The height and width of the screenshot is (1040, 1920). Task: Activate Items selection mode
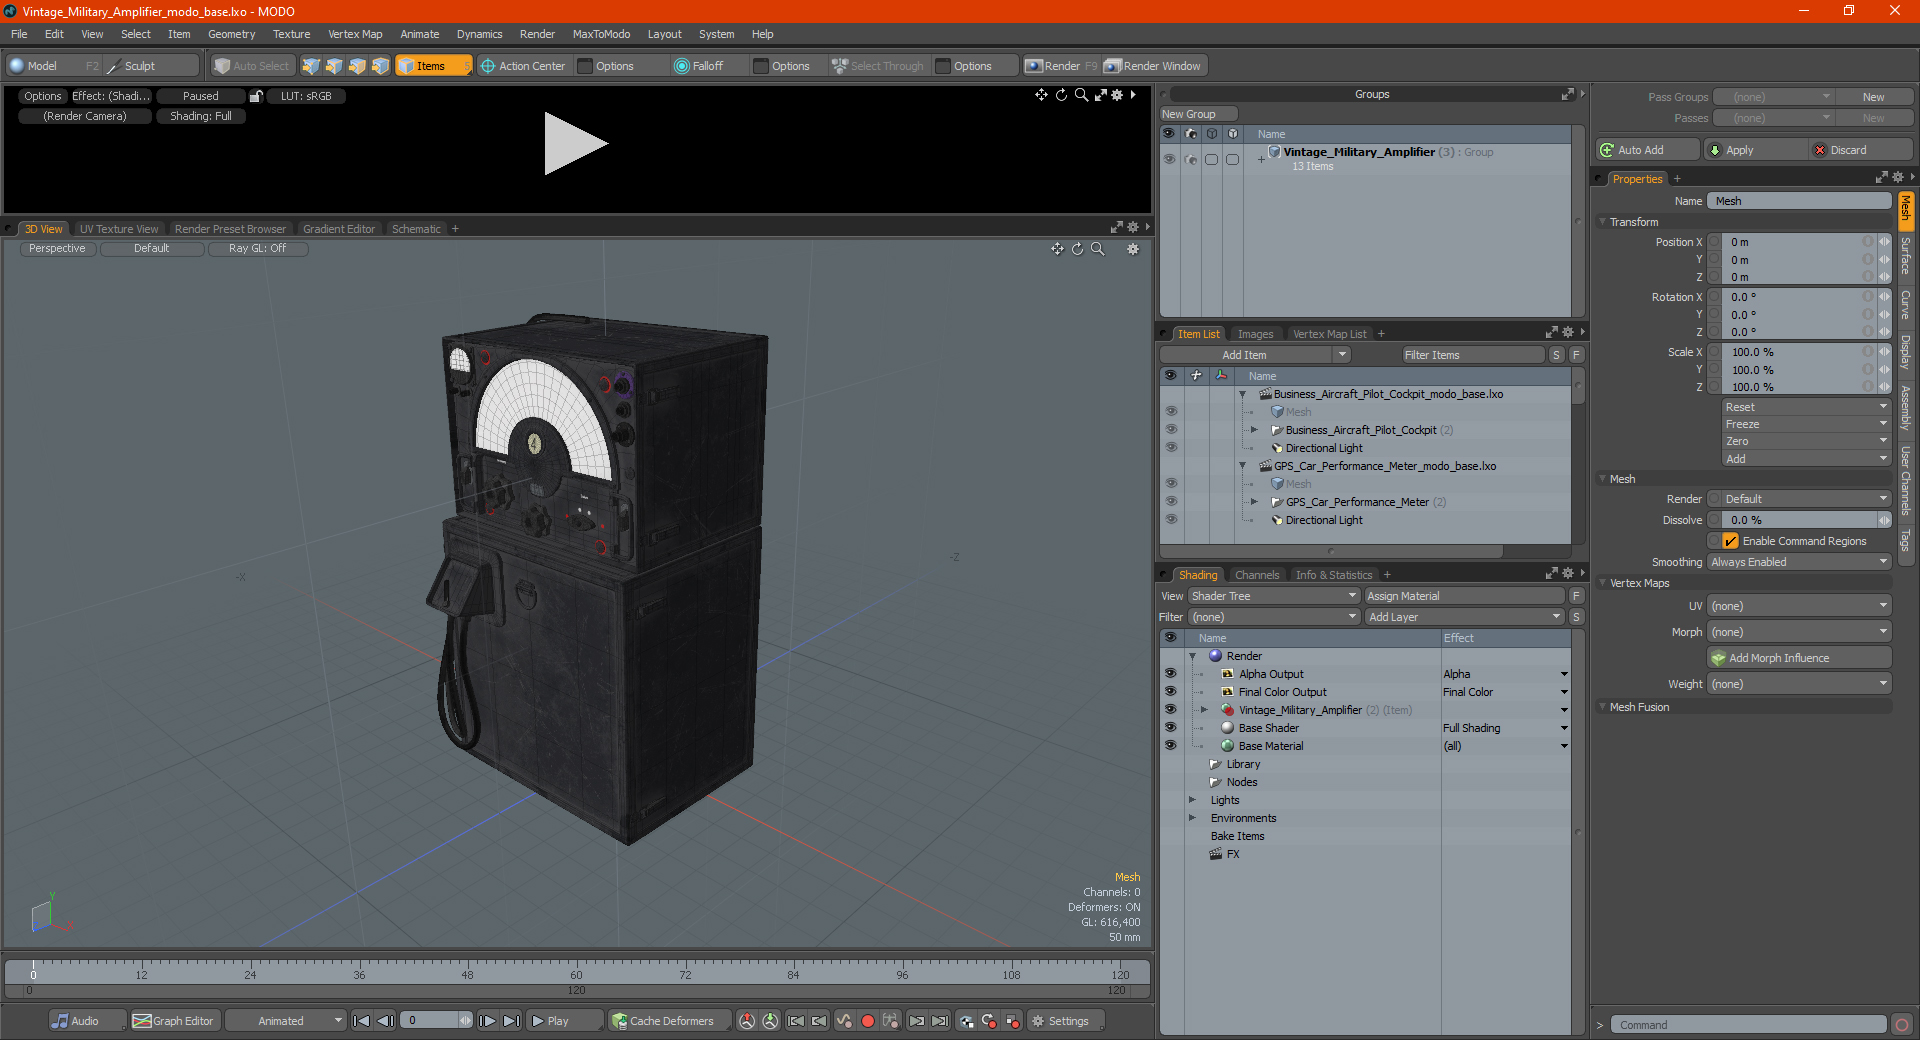(x=433, y=66)
